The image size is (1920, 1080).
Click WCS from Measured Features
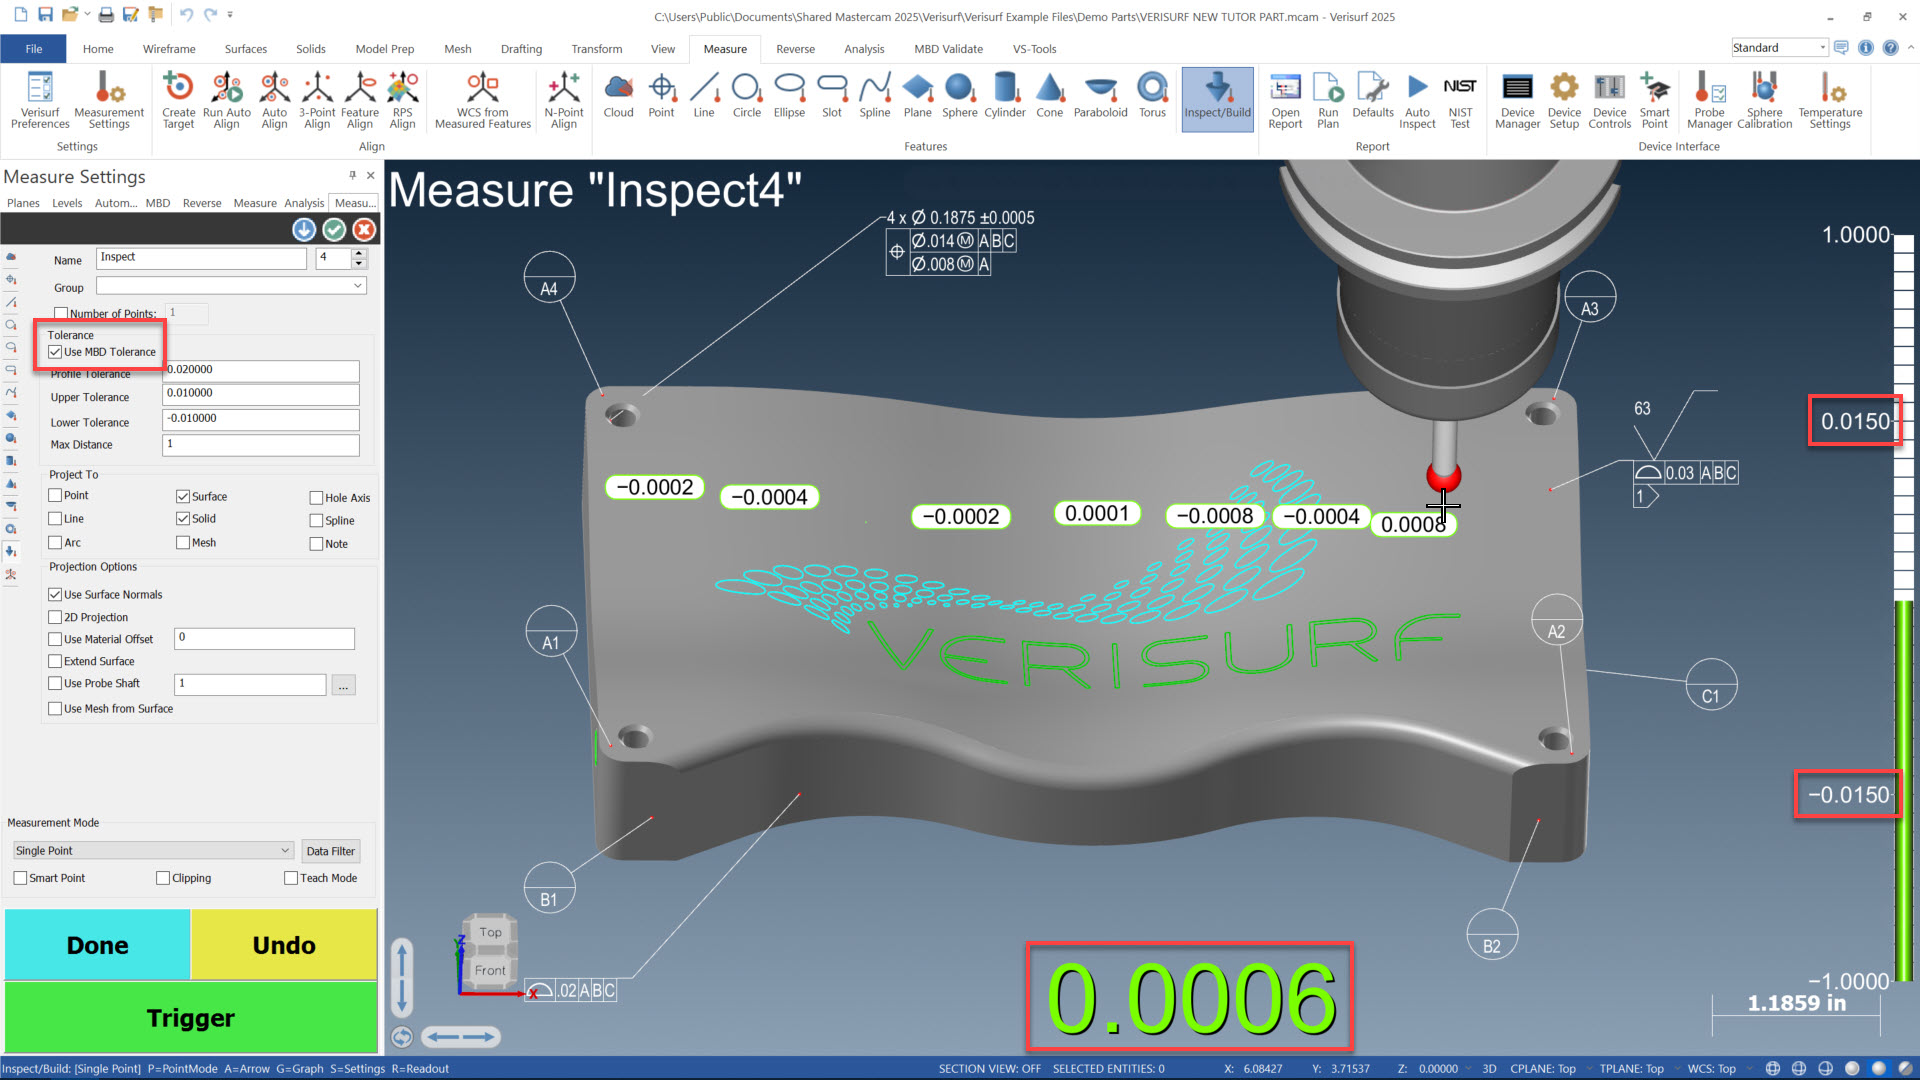[483, 100]
